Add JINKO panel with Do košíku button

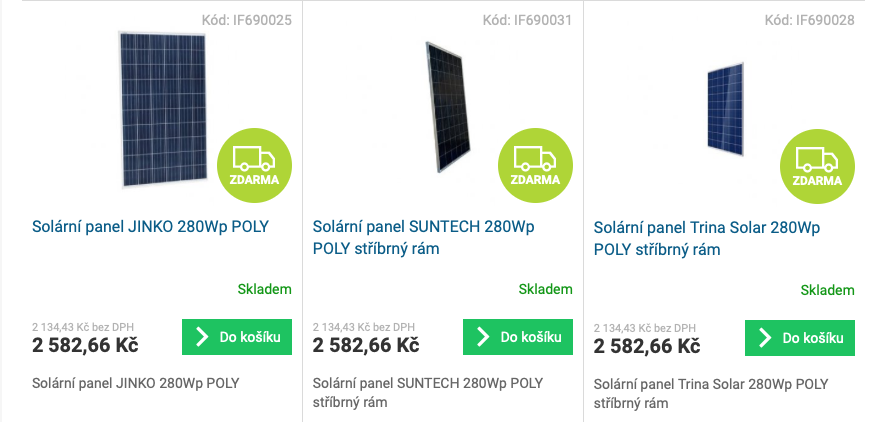click(237, 337)
